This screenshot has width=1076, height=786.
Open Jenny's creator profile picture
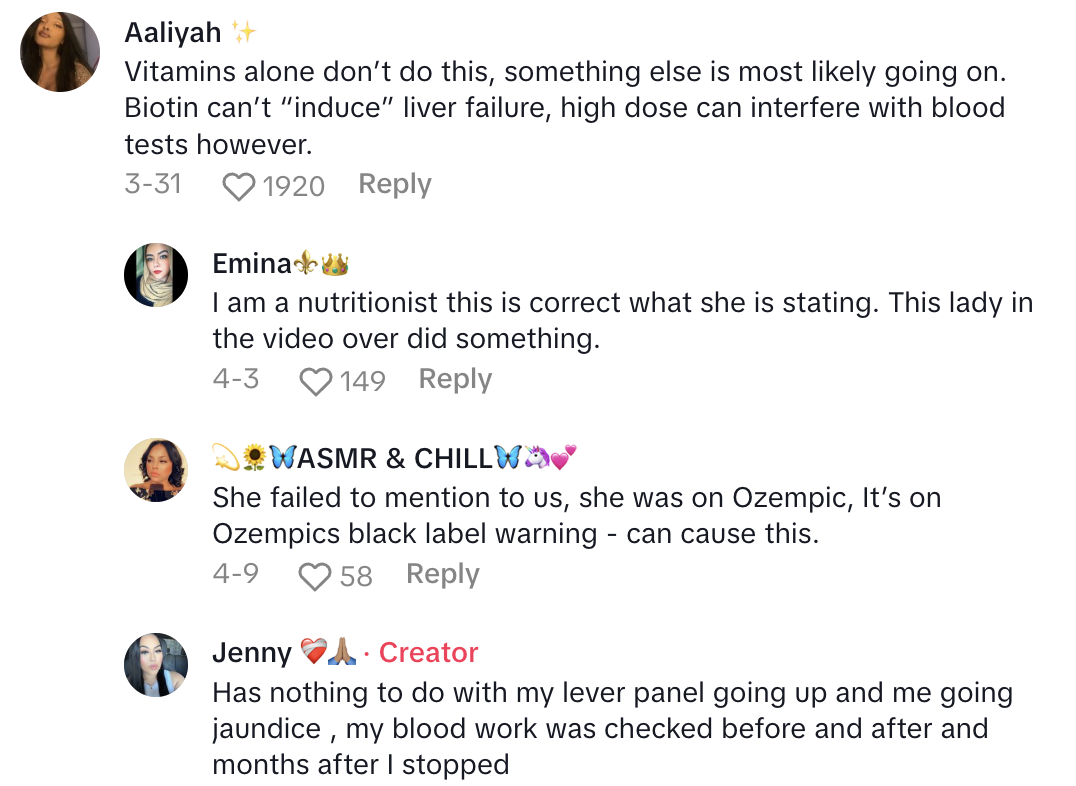156,665
